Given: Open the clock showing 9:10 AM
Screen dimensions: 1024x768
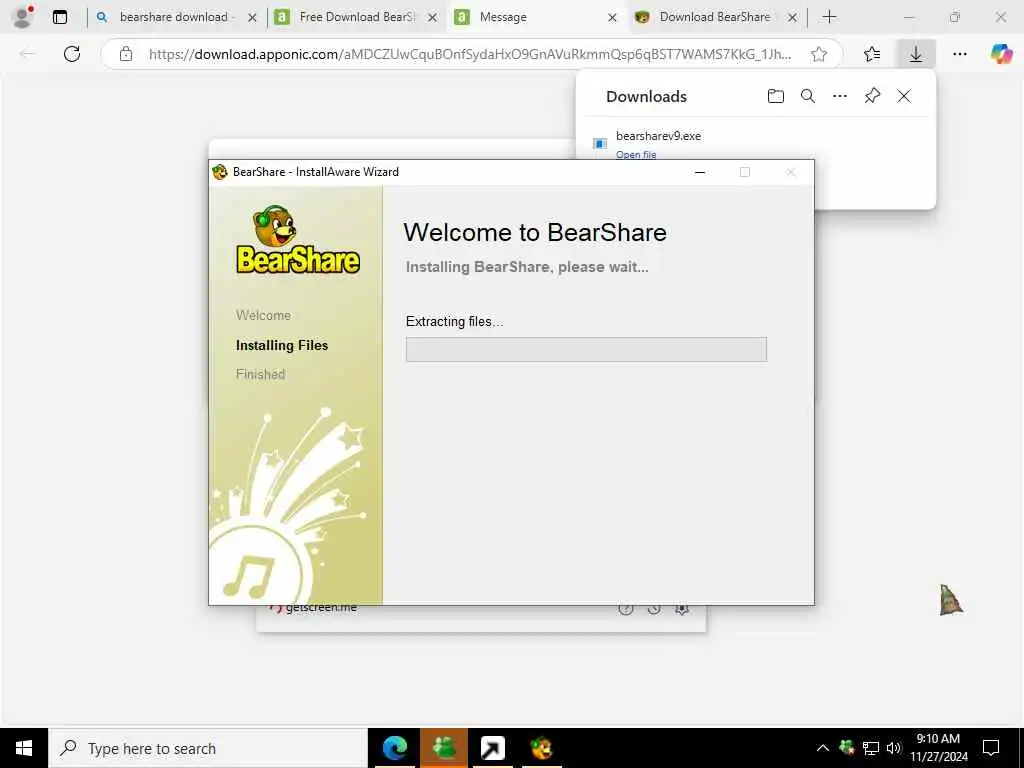Looking at the screenshot, I should pyautogui.click(x=938, y=748).
